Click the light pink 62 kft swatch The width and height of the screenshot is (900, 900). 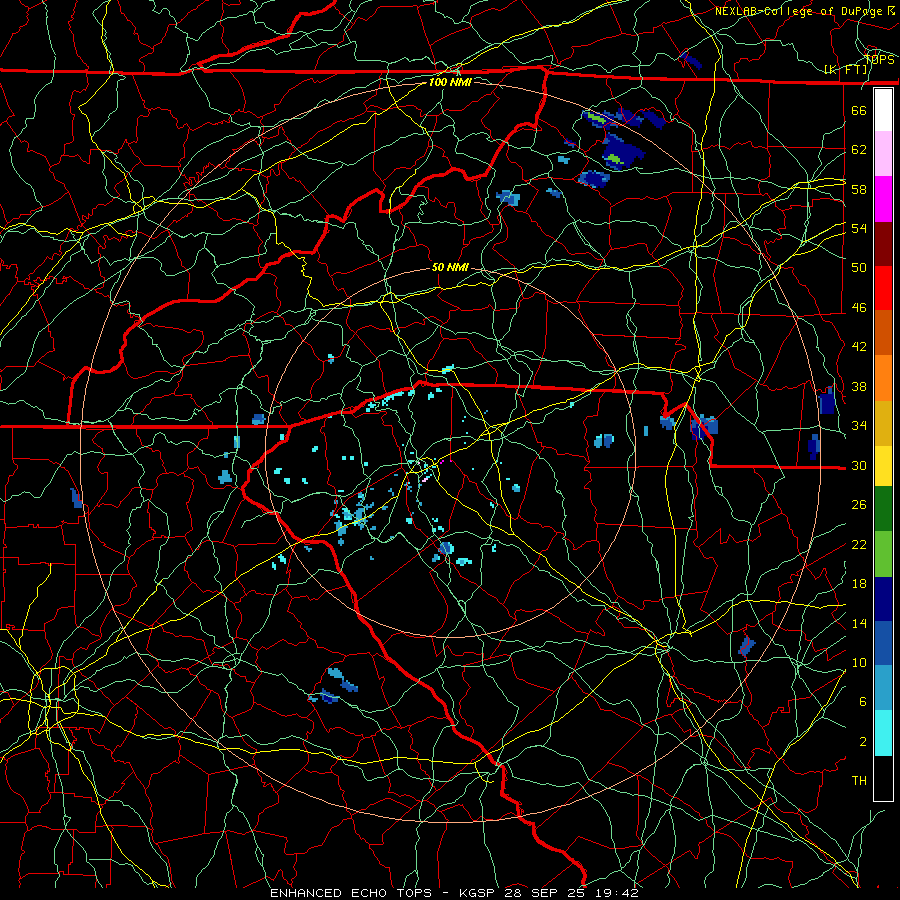pyautogui.click(x=883, y=154)
